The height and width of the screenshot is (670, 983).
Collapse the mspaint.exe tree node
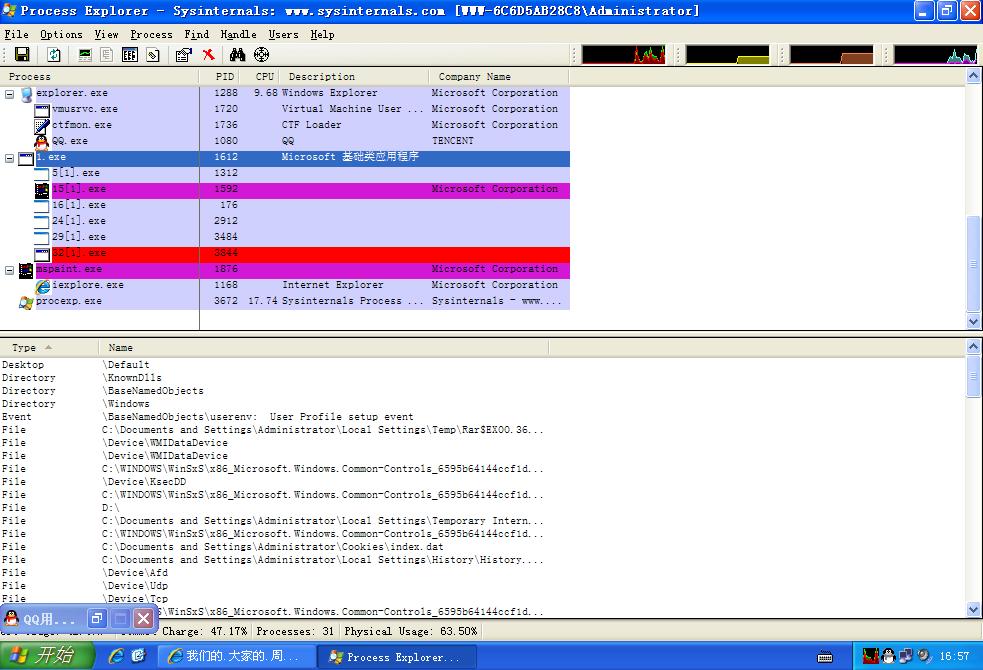point(10,270)
